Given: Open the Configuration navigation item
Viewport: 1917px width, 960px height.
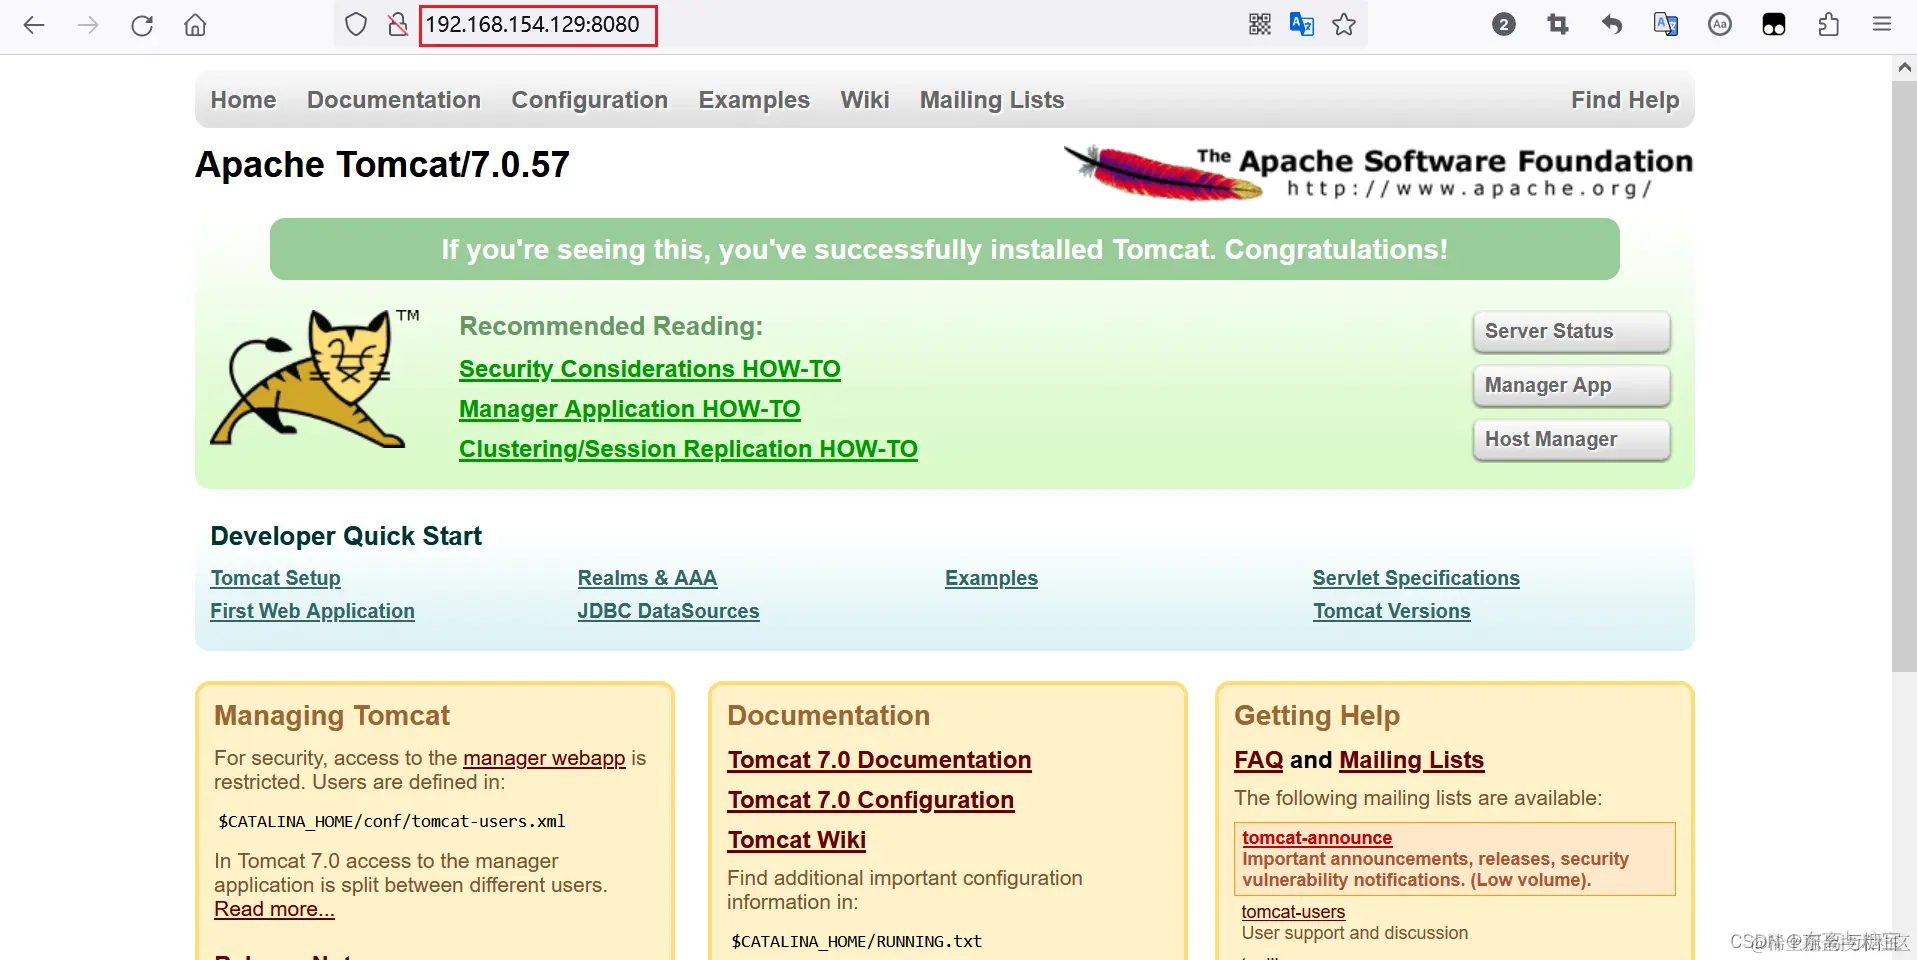Looking at the screenshot, I should point(589,100).
